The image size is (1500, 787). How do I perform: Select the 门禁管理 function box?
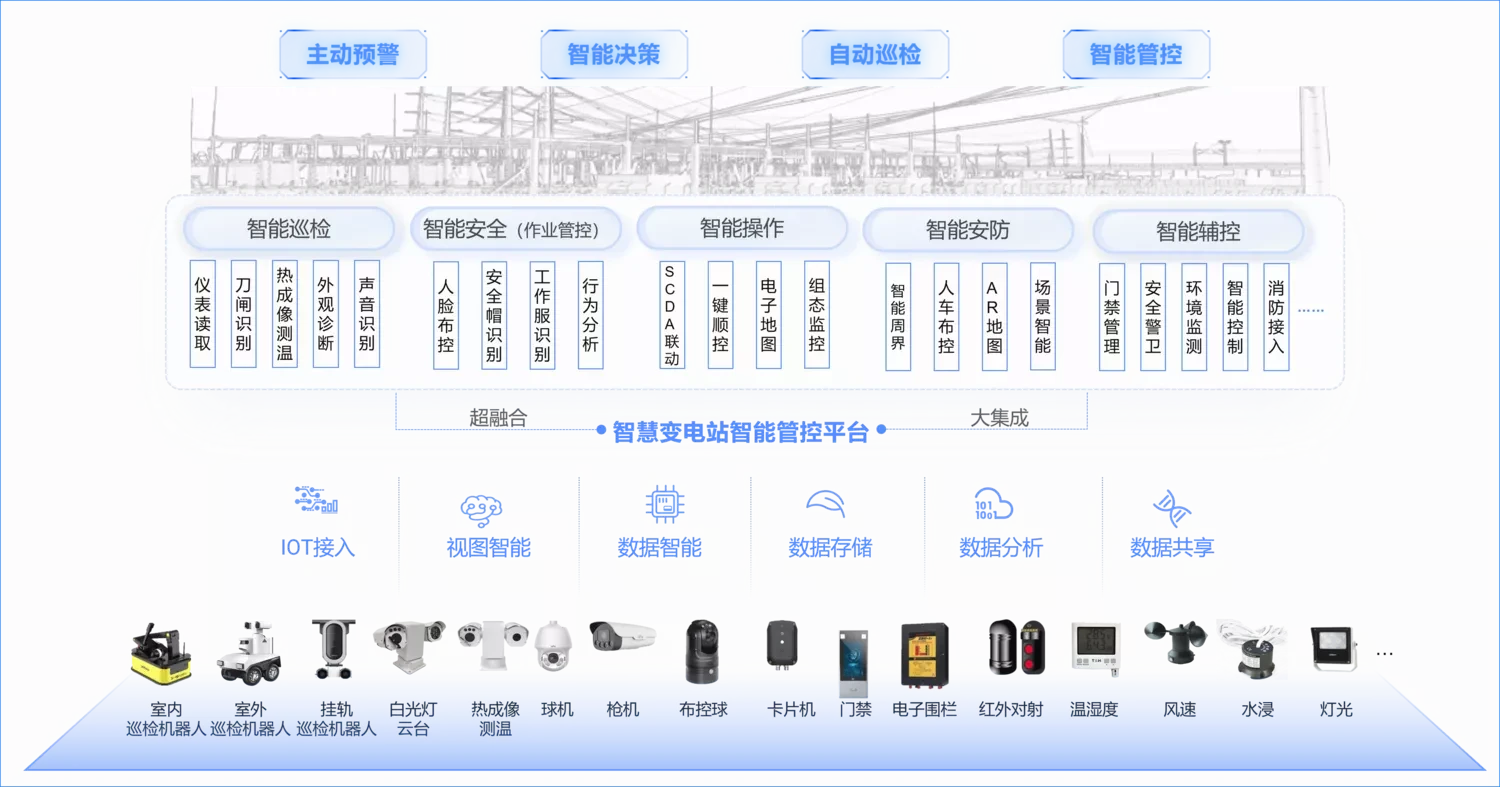[x=1112, y=317]
